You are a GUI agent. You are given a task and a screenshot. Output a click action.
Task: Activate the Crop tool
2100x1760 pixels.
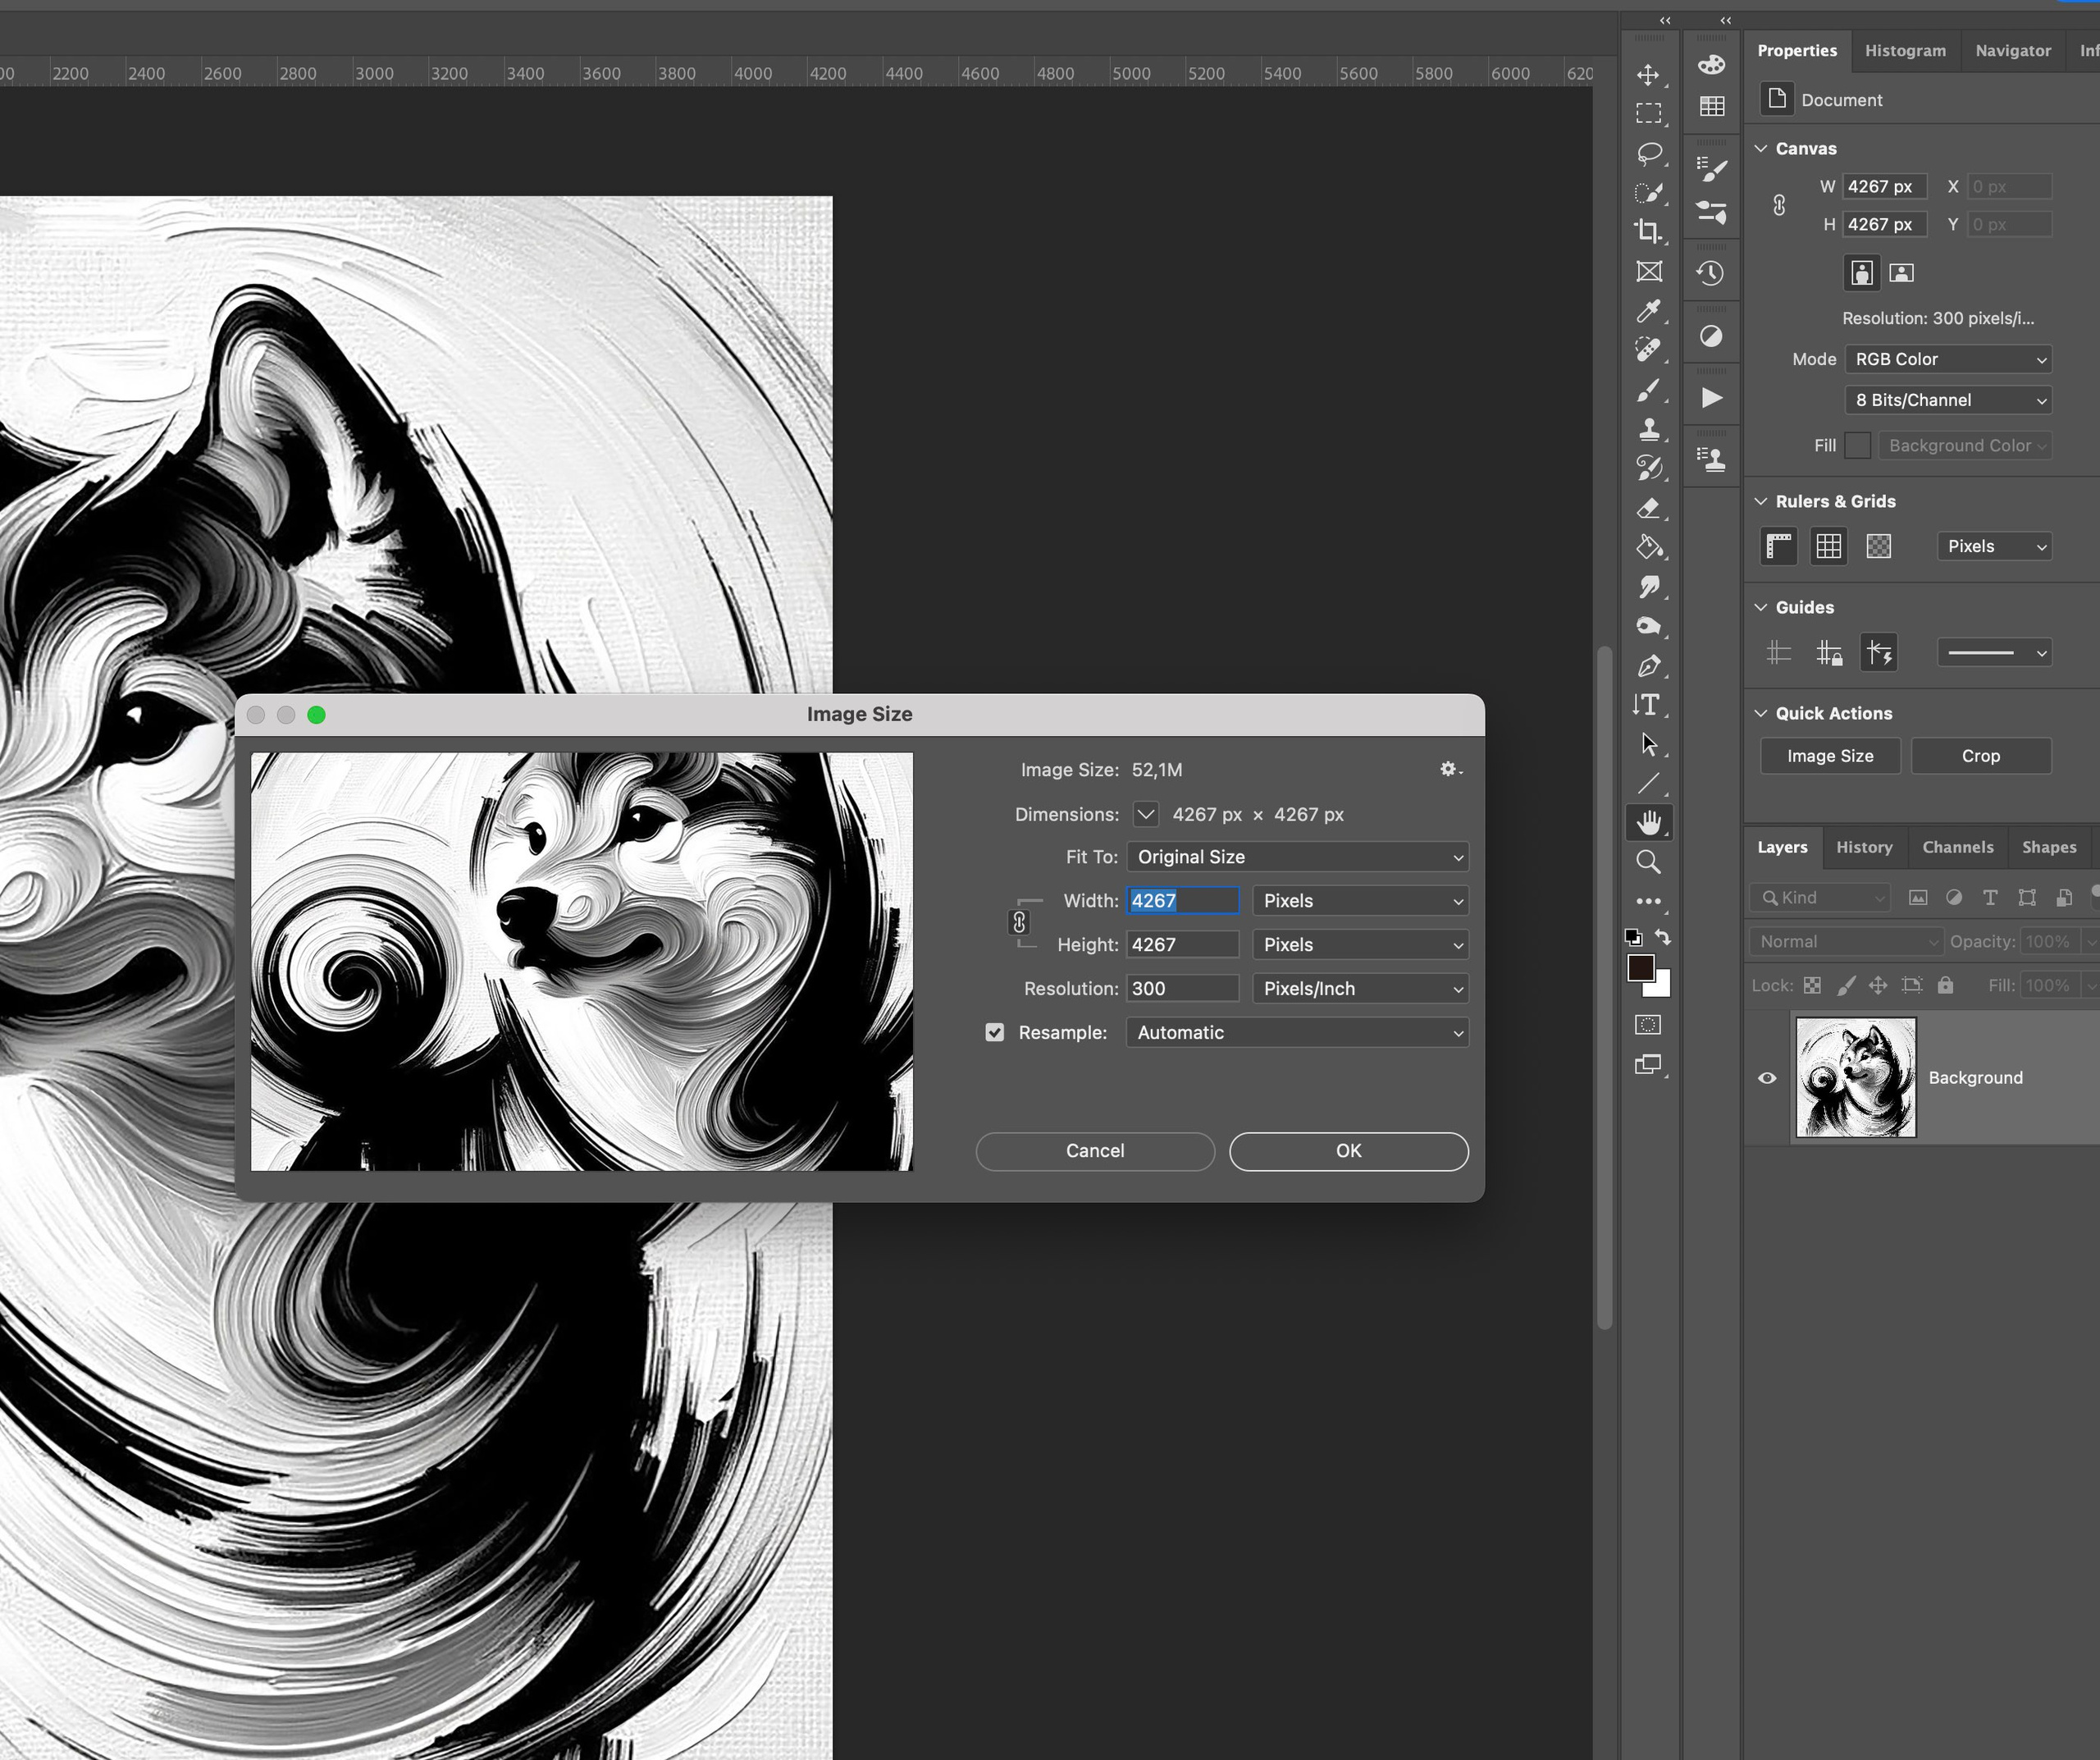1650,231
